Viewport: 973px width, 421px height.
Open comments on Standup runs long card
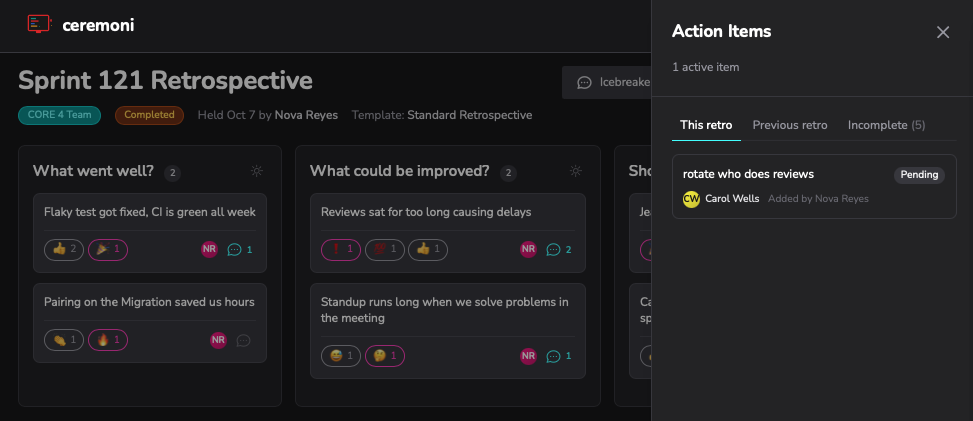point(558,356)
